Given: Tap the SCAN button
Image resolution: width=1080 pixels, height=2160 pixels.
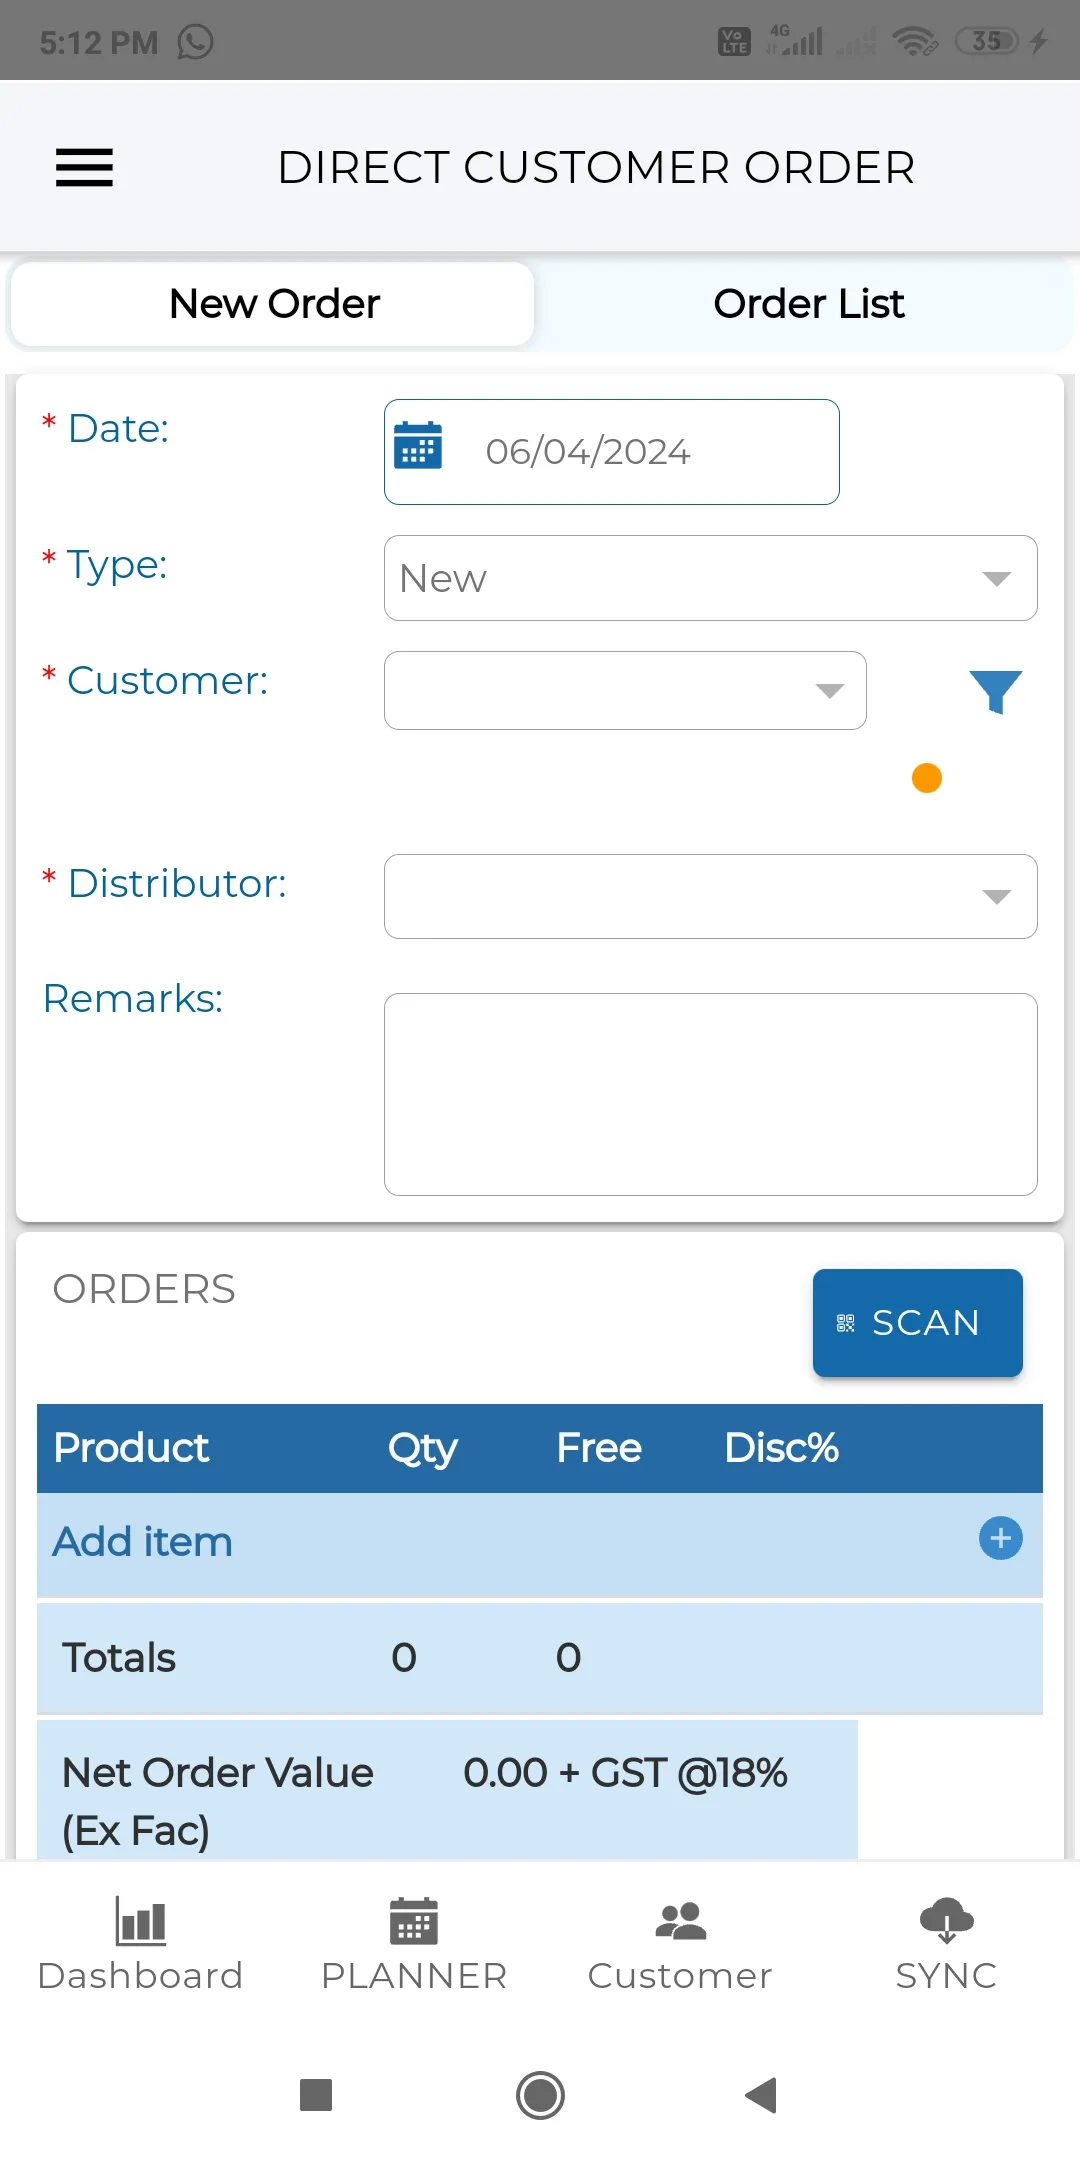Looking at the screenshot, I should pyautogui.click(x=918, y=1323).
